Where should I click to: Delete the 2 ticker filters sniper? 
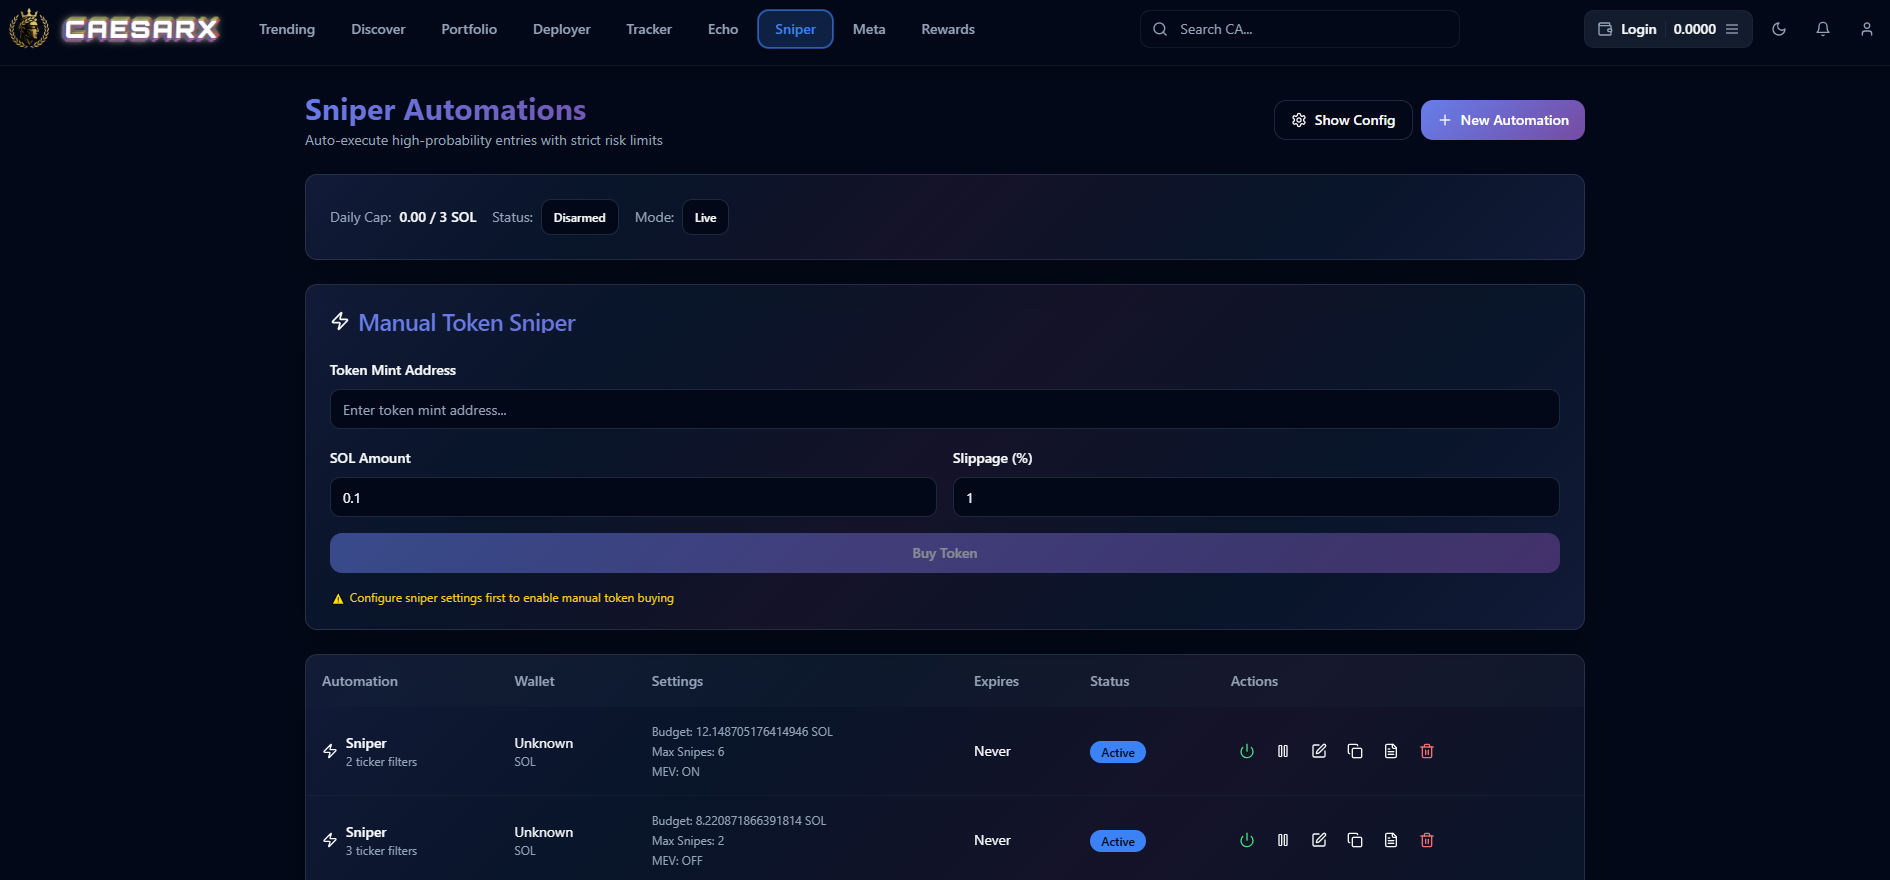tap(1427, 751)
